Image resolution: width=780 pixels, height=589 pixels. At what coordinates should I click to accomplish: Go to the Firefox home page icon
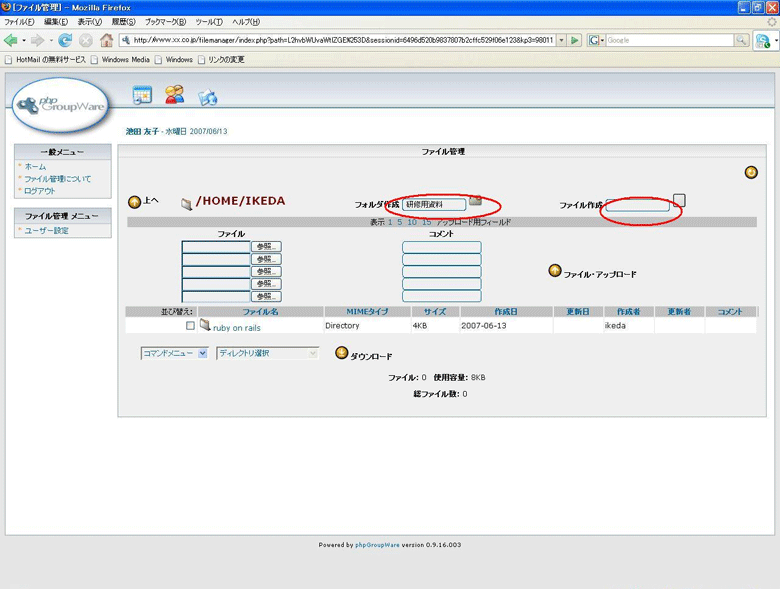coord(106,40)
